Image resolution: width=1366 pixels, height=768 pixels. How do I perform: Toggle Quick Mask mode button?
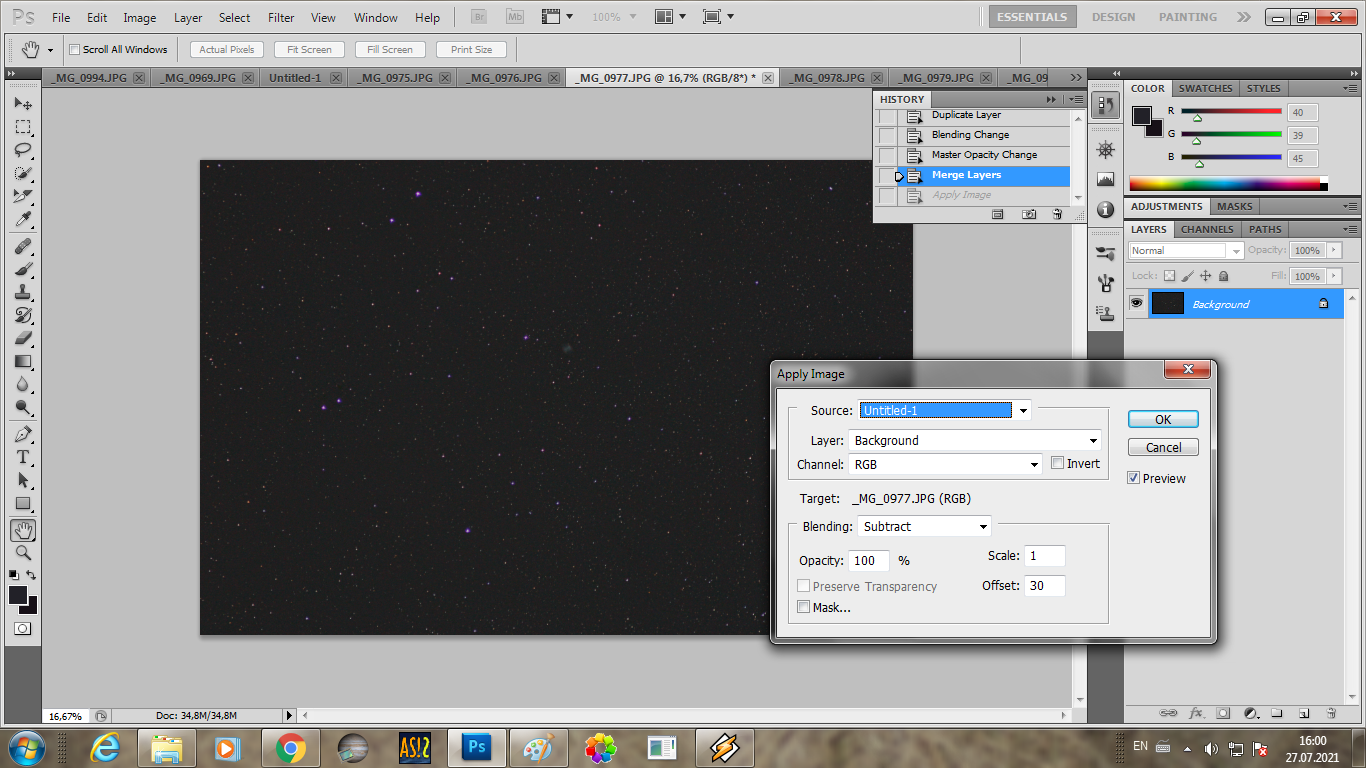pos(23,629)
